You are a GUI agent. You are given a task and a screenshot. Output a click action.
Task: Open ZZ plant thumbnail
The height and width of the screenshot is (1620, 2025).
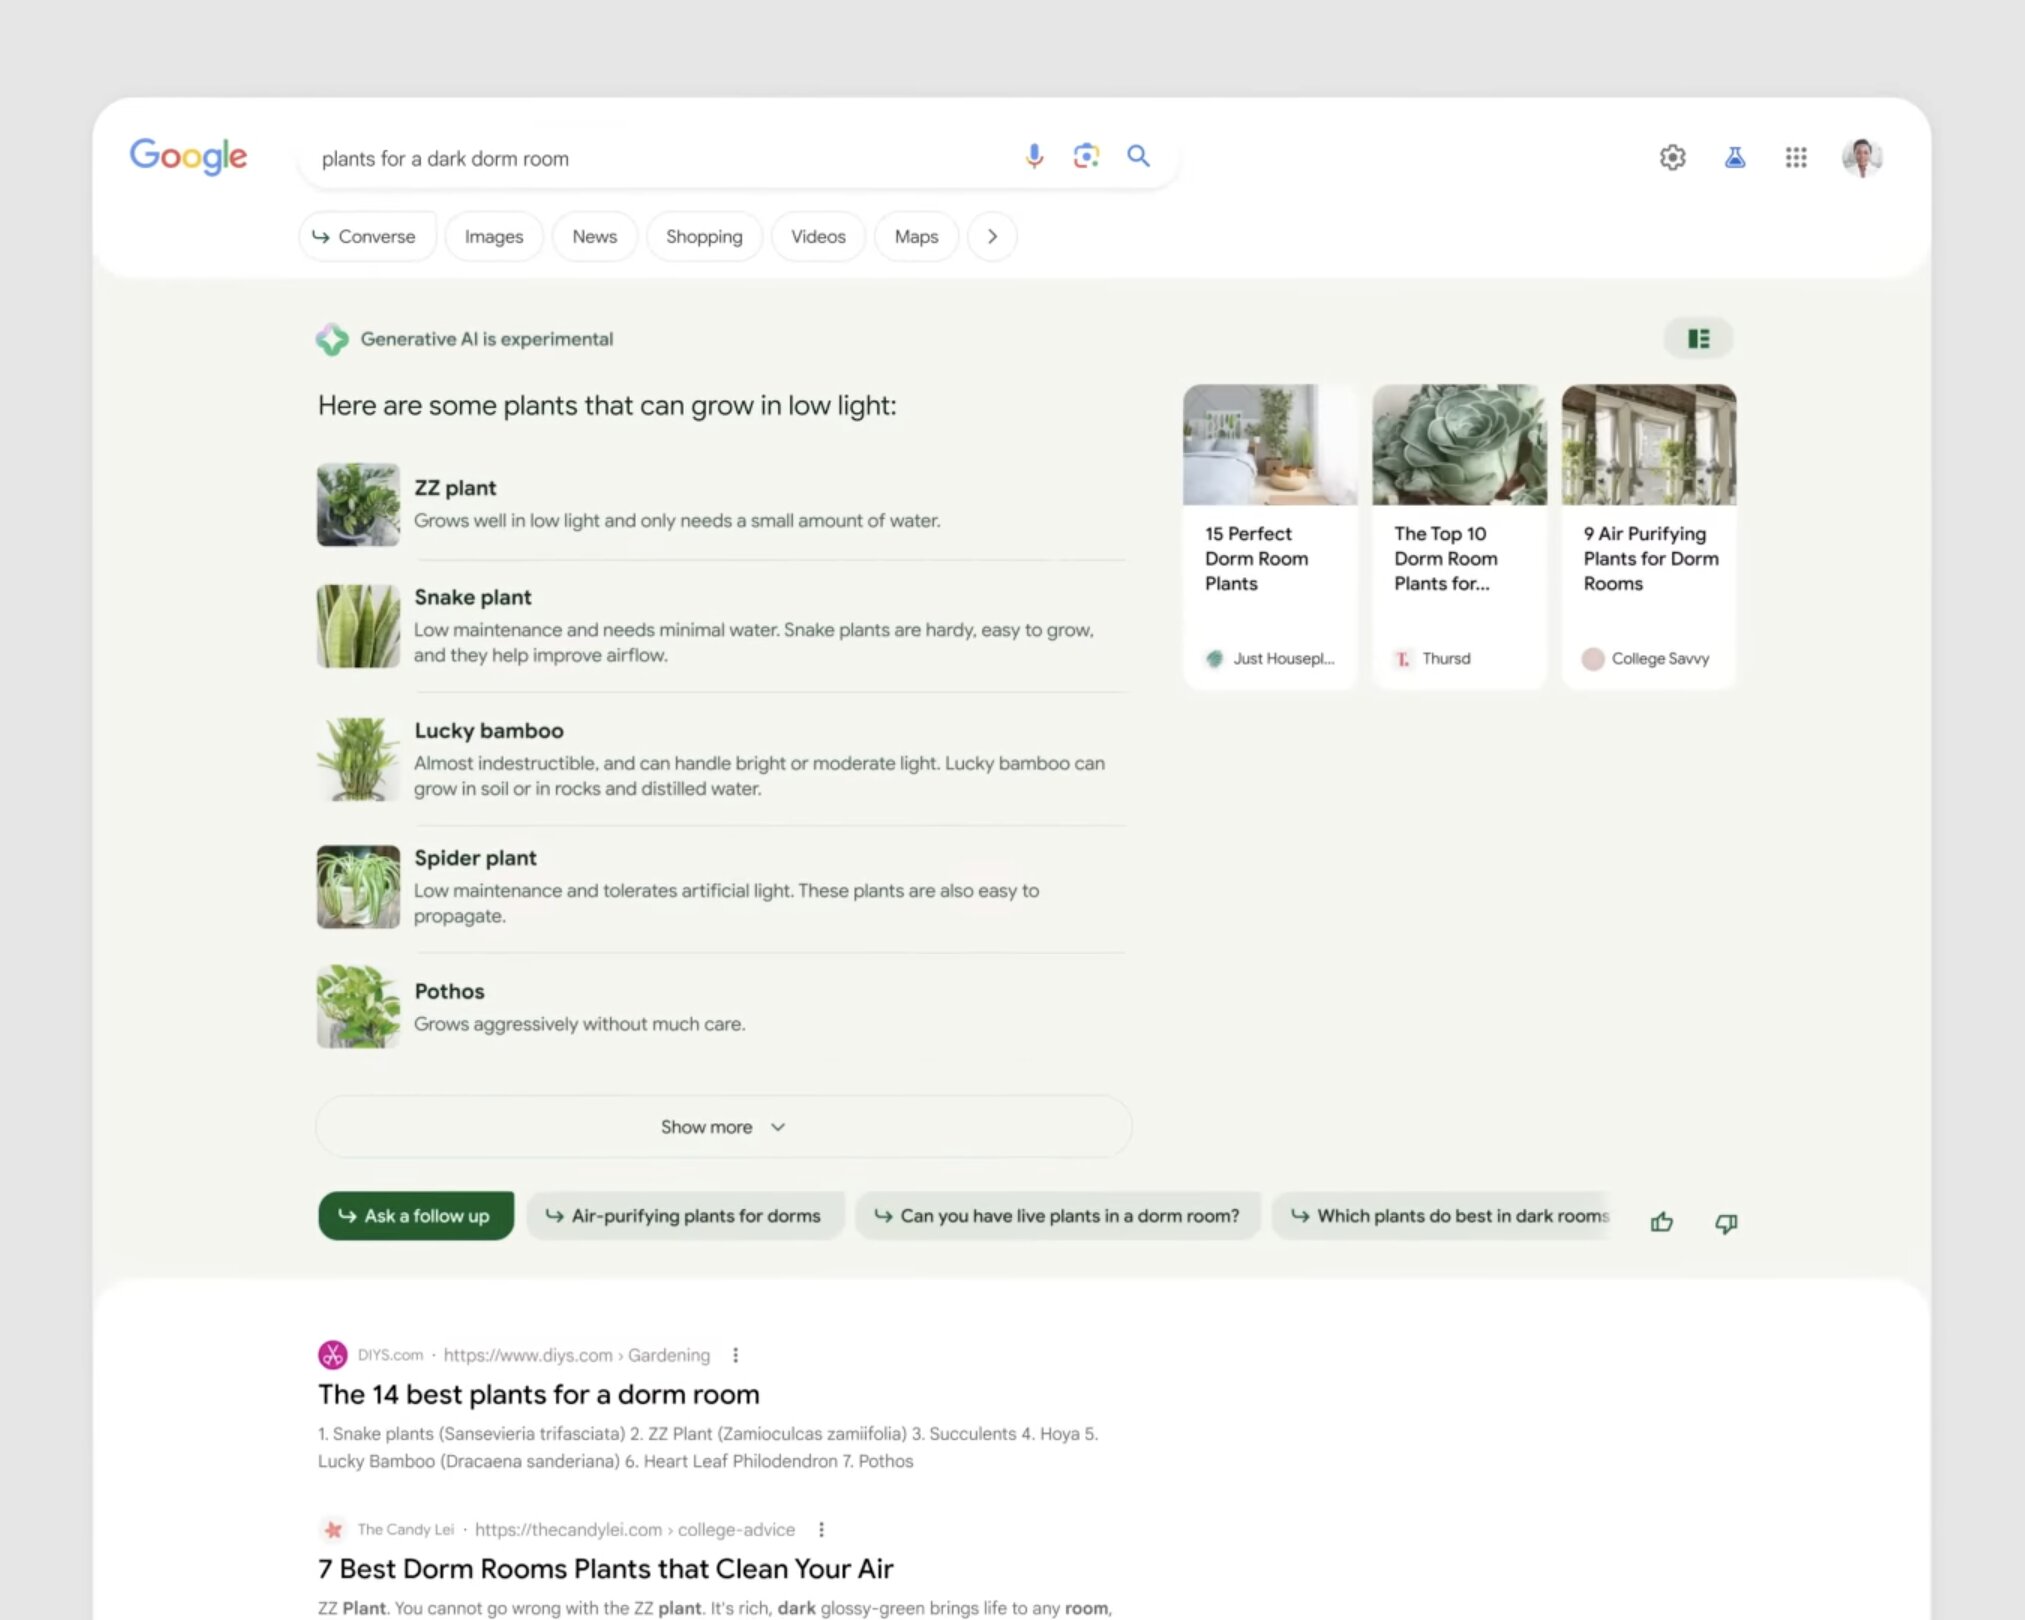point(358,505)
